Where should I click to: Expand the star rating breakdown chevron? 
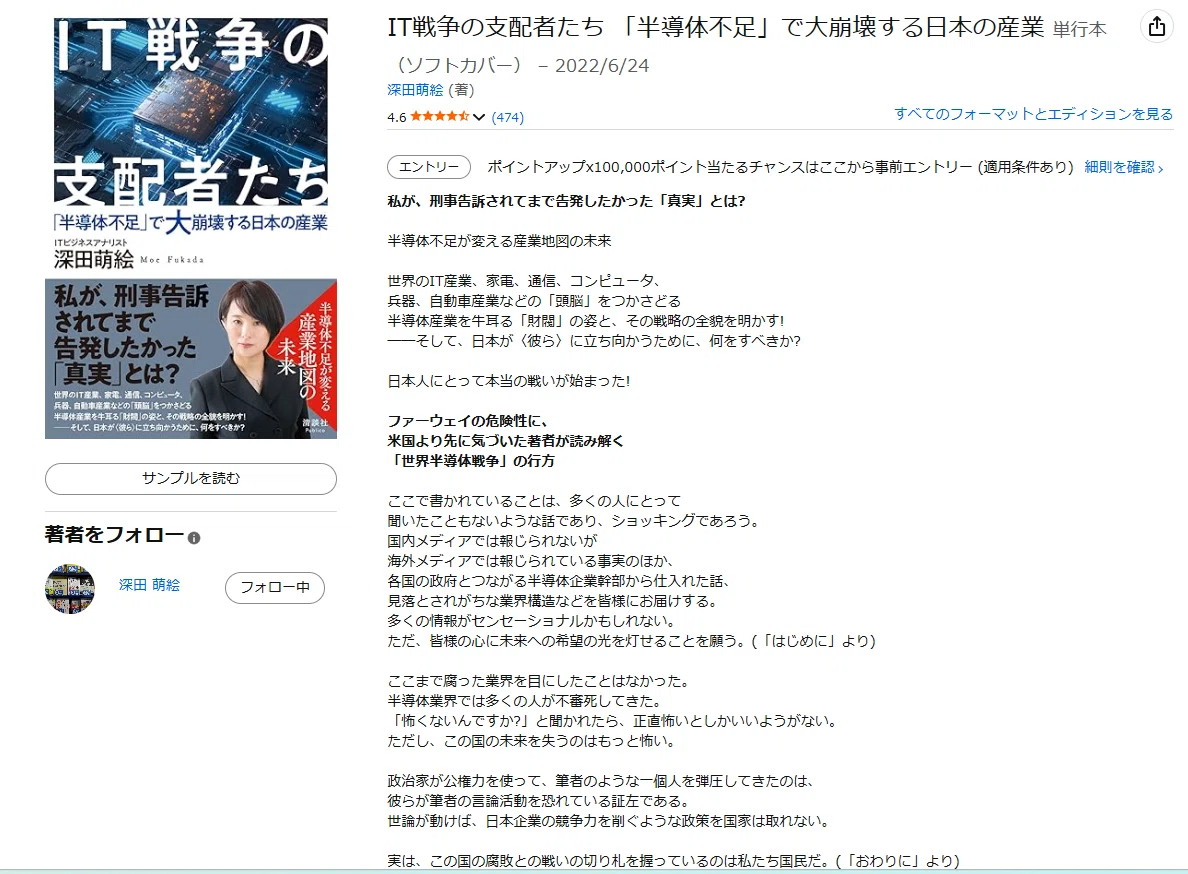[x=479, y=117]
